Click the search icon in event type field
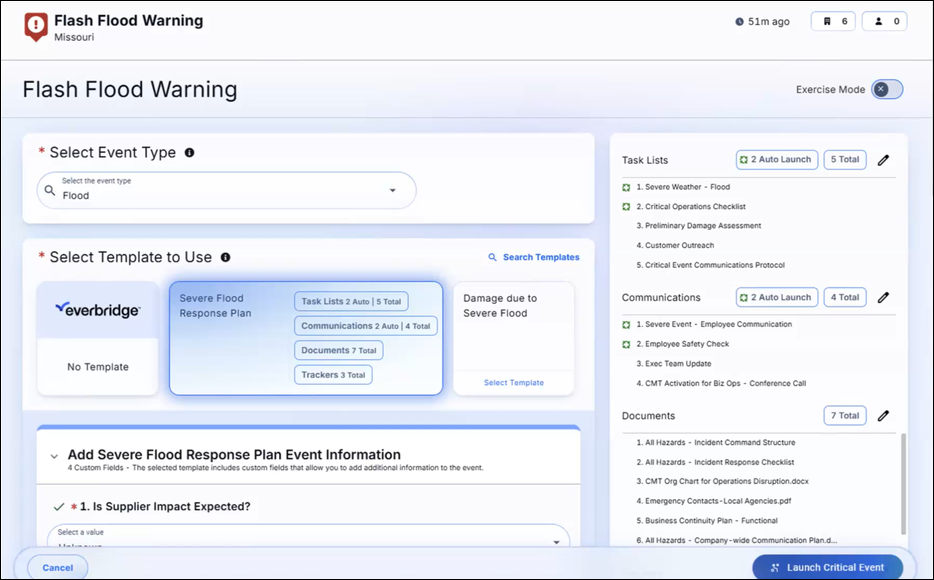This screenshot has height=580, width=934. click(50, 191)
